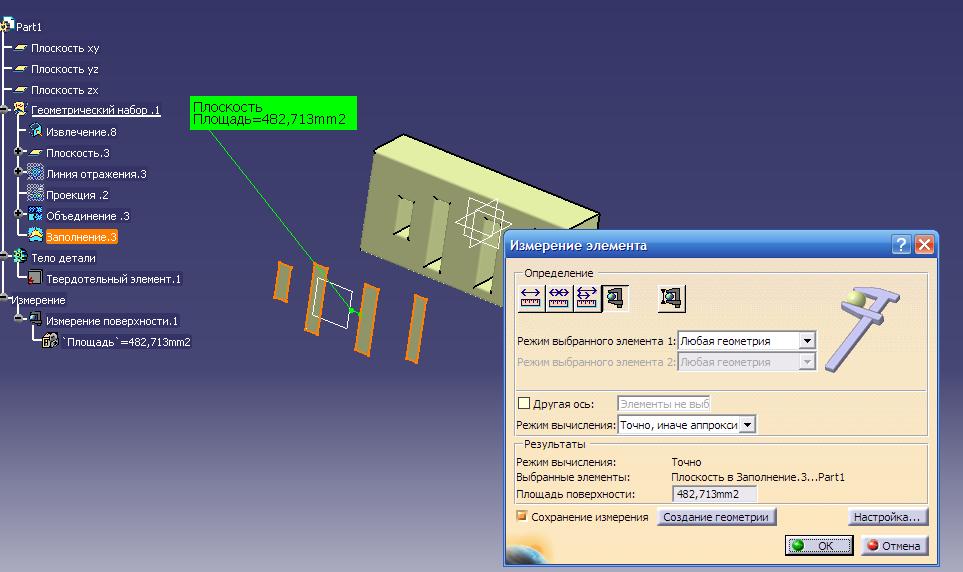Viewport: 963px width, 572px height.
Task: Click the plane icon beside Плоскость.3
Action: click(x=36, y=152)
